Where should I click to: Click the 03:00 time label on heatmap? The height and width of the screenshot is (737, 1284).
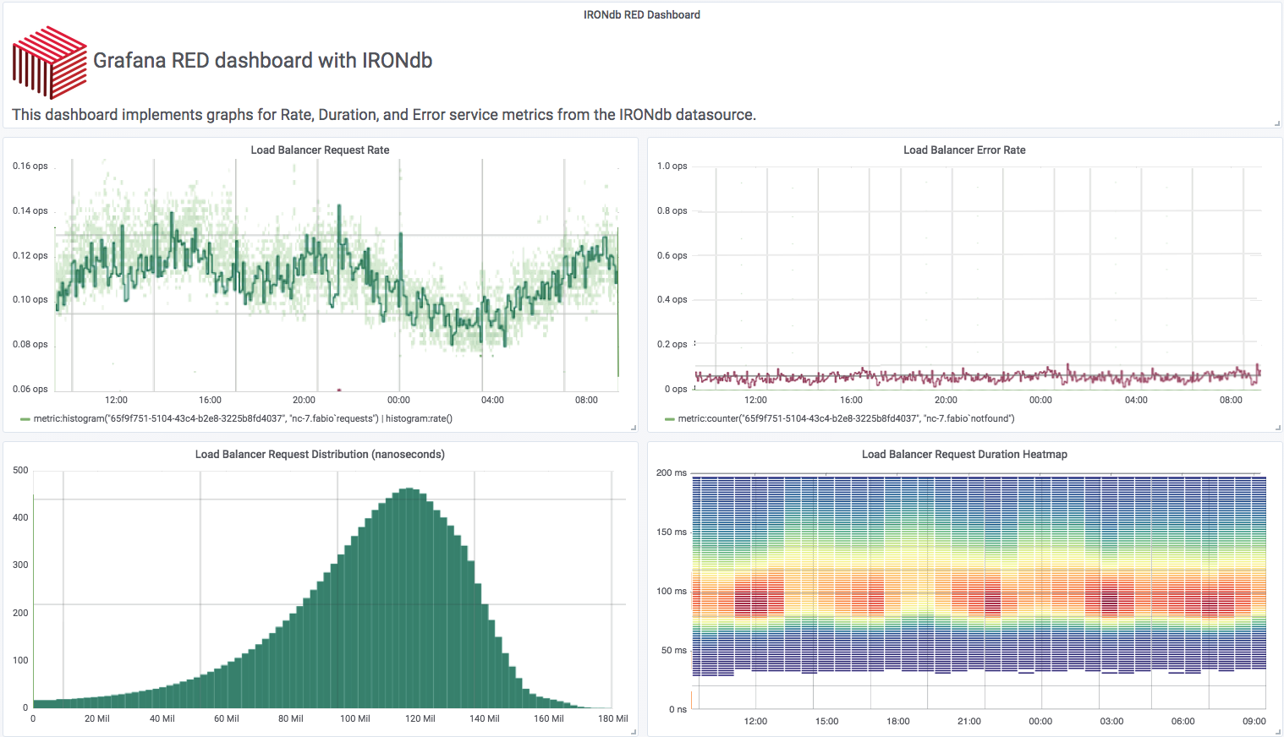click(x=1111, y=721)
